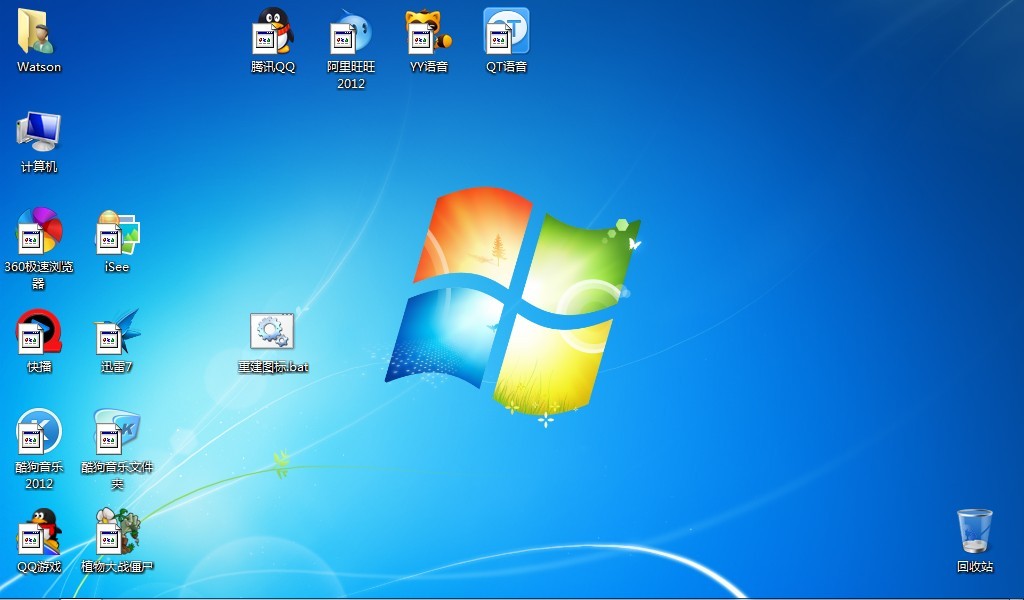Click the 腾讯QQ penguin shortcut icon

point(273,31)
